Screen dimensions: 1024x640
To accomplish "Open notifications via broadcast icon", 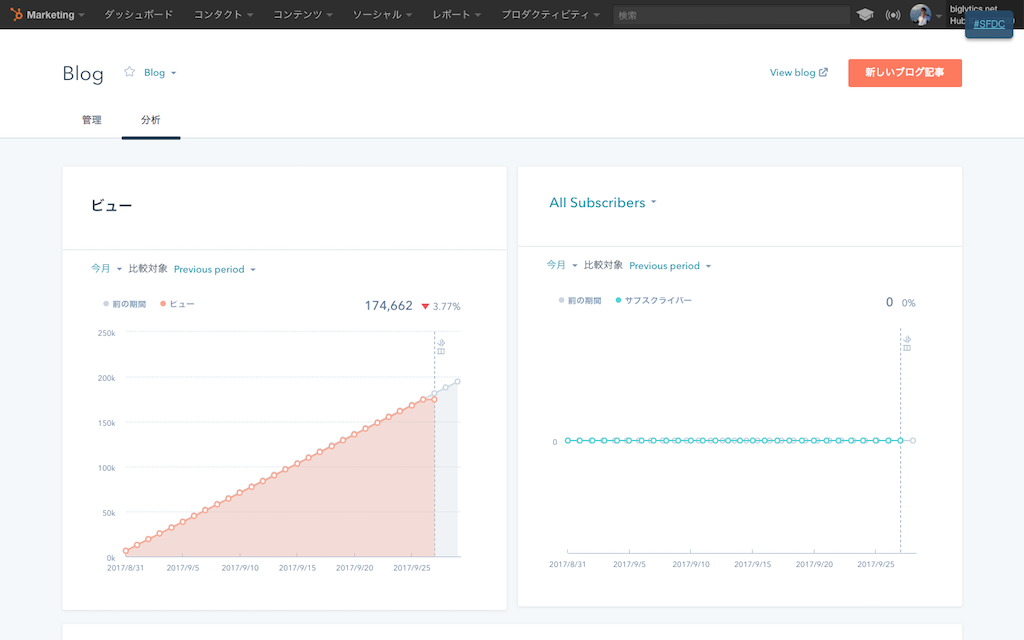I will [894, 14].
